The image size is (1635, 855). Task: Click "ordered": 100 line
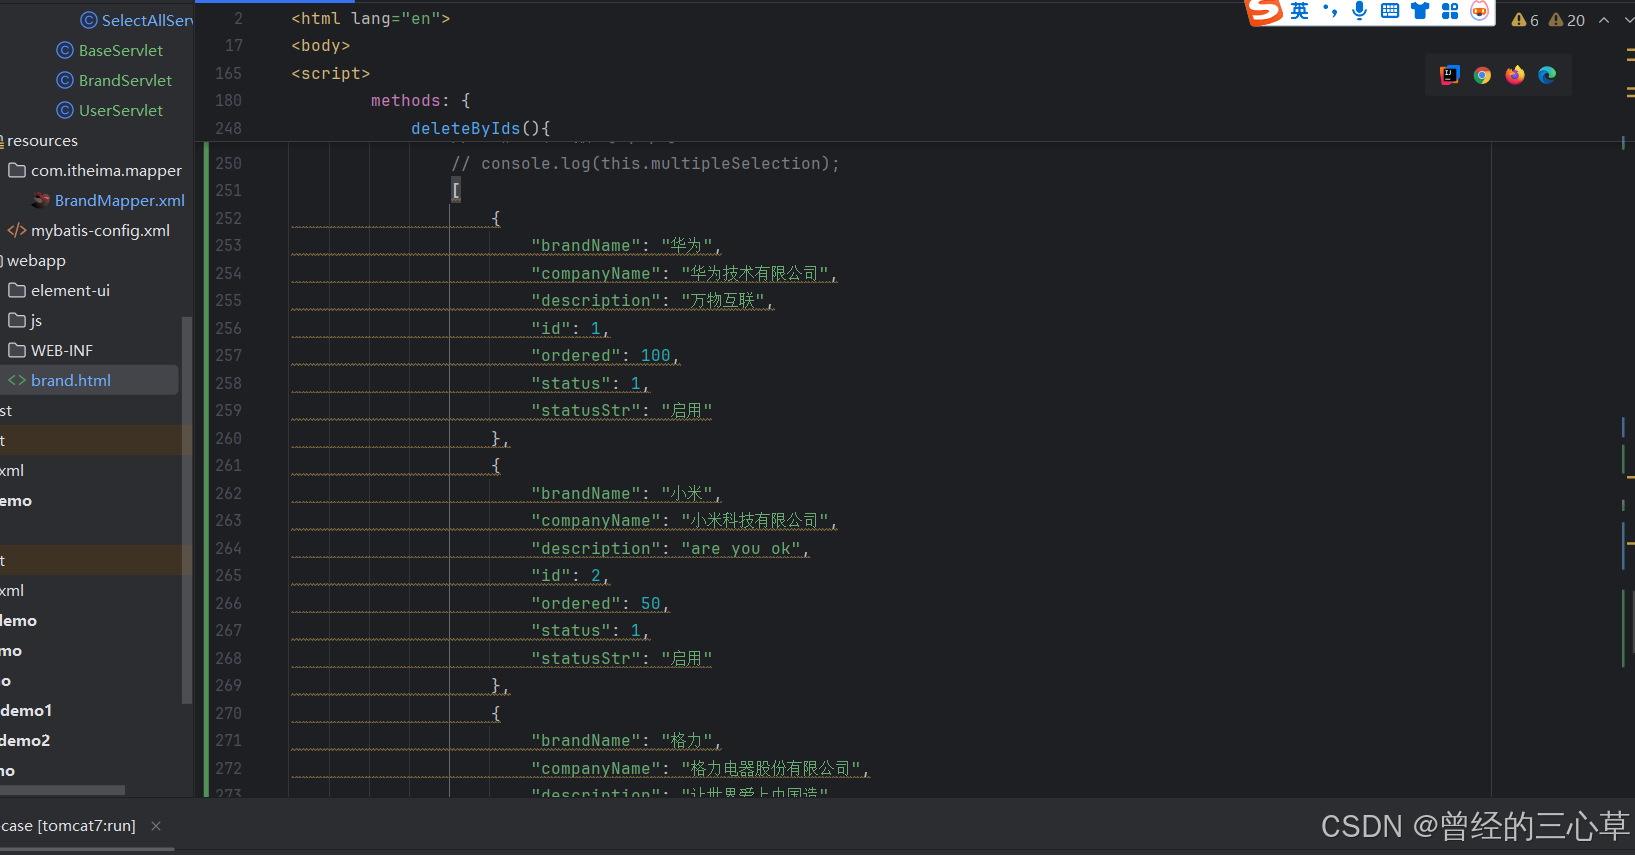pyautogui.click(x=606, y=355)
